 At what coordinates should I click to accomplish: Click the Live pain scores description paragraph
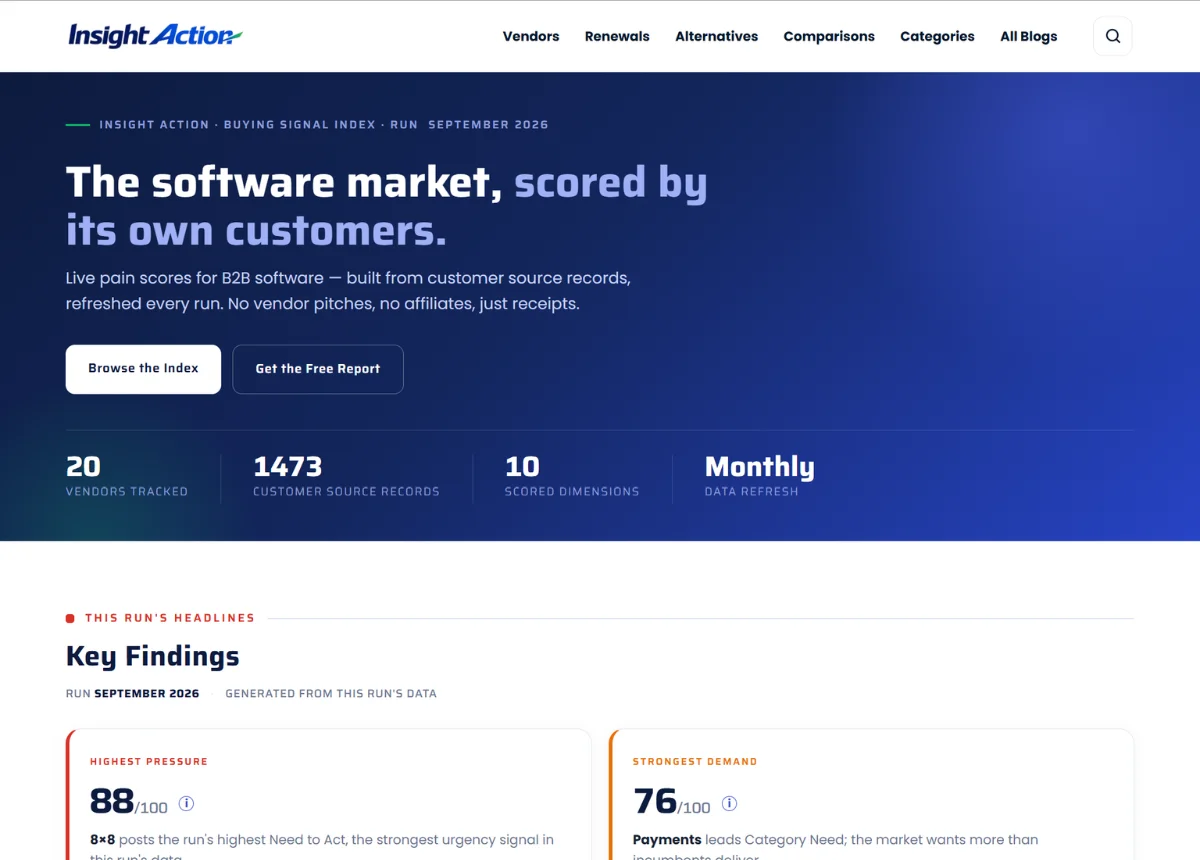pos(348,290)
